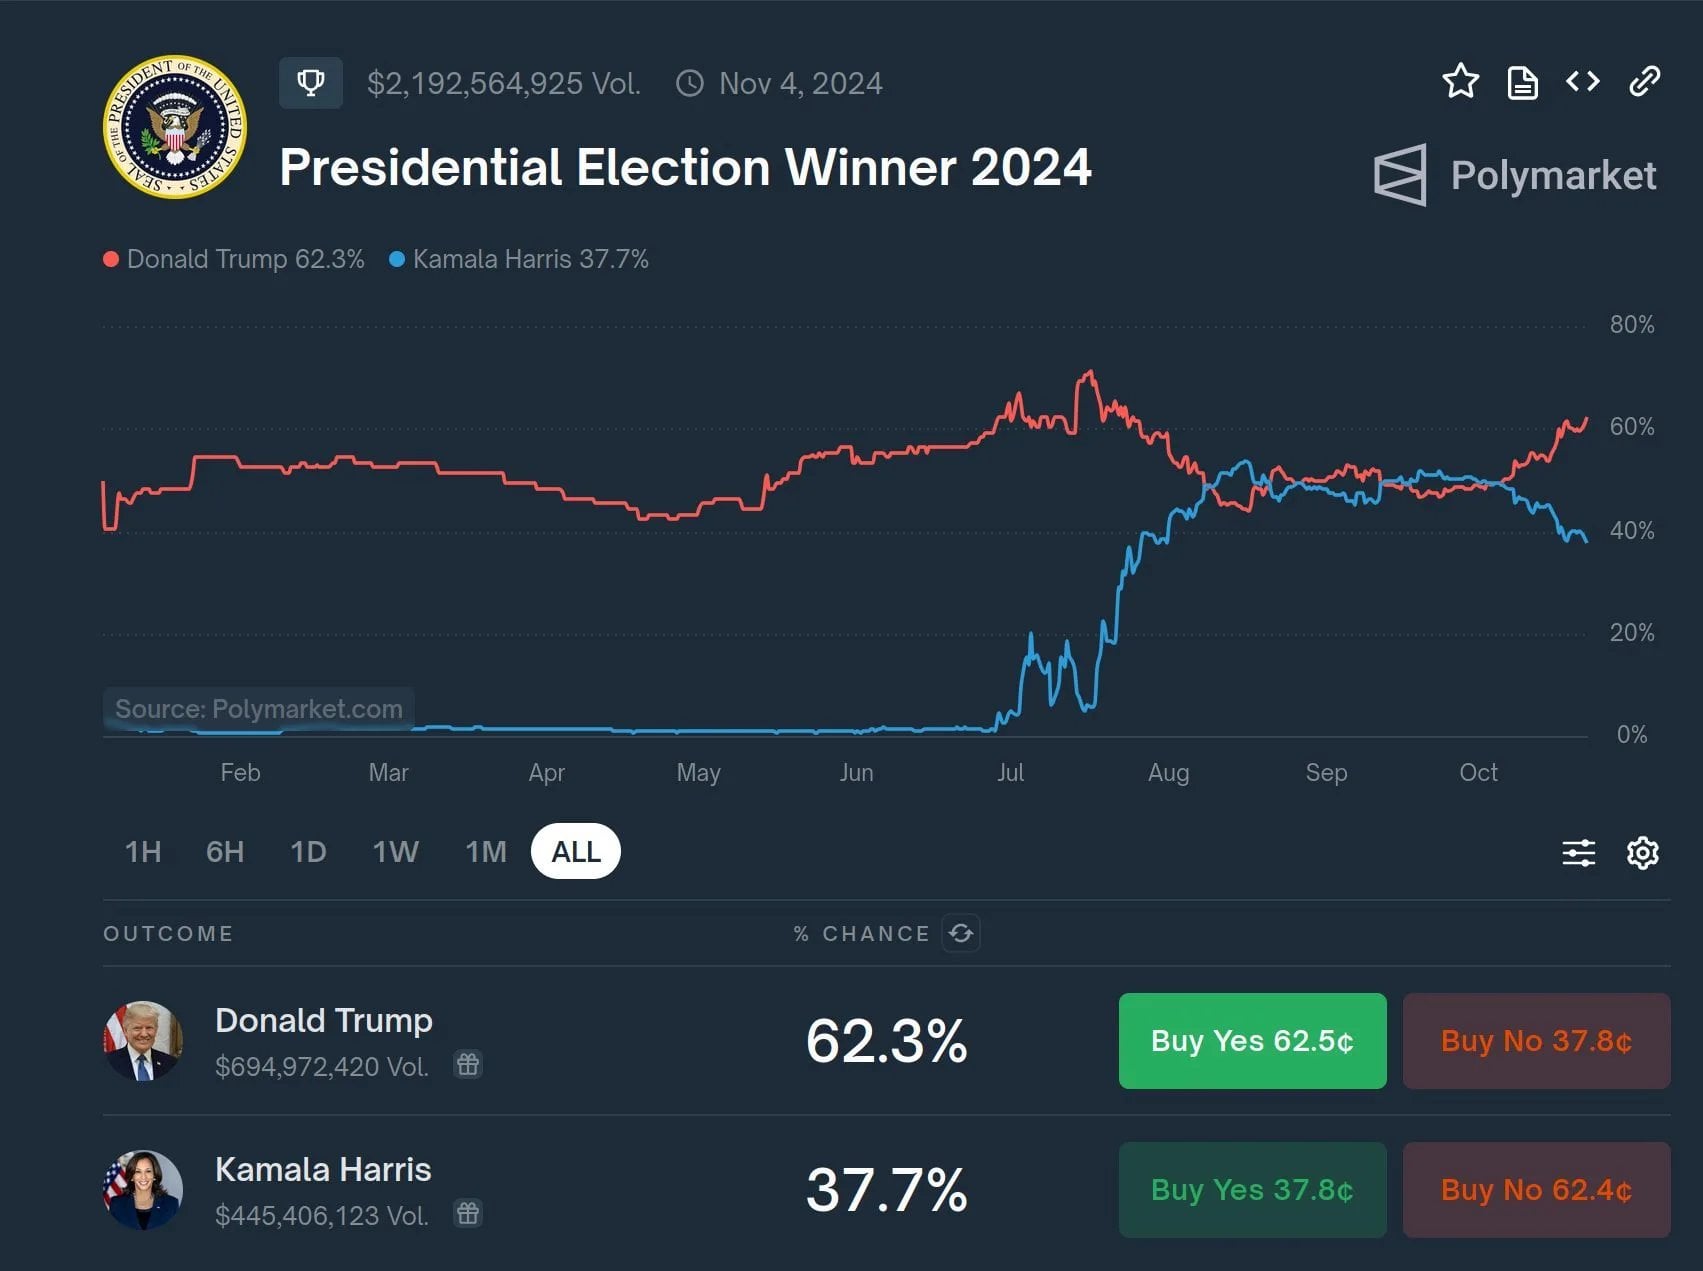Open the document rules icon
This screenshot has width=1703, height=1271.
(x=1522, y=83)
